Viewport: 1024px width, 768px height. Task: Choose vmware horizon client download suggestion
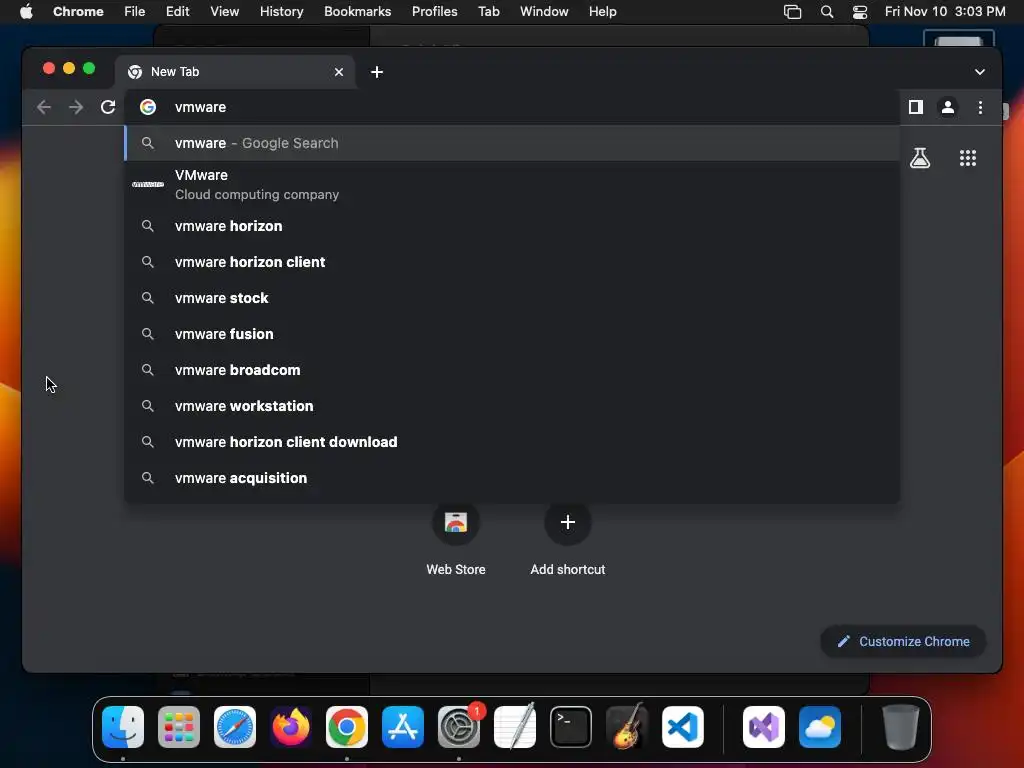pyautogui.click(x=513, y=442)
